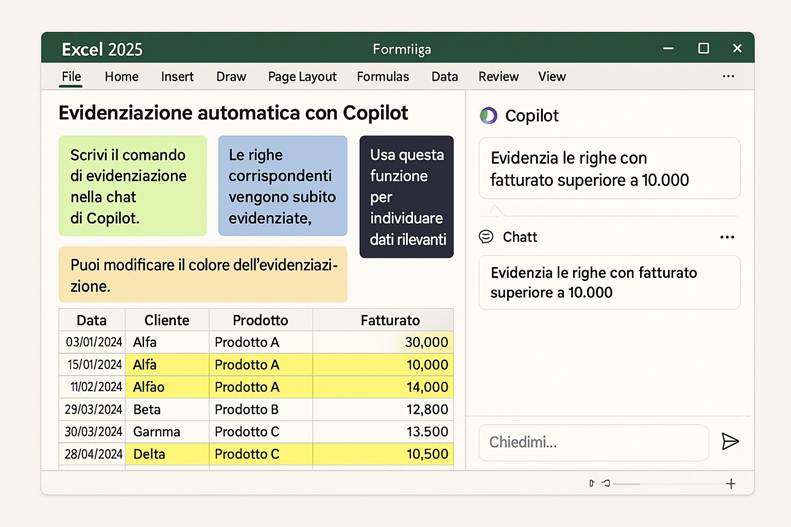Click the Formriiga title in title bar

pyautogui.click(x=402, y=49)
